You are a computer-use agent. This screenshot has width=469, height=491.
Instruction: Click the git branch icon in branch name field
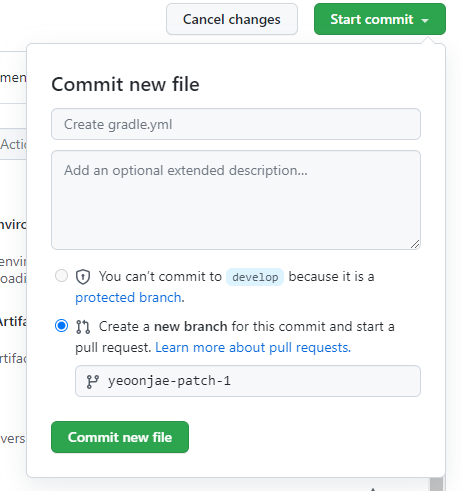pyautogui.click(x=92, y=382)
